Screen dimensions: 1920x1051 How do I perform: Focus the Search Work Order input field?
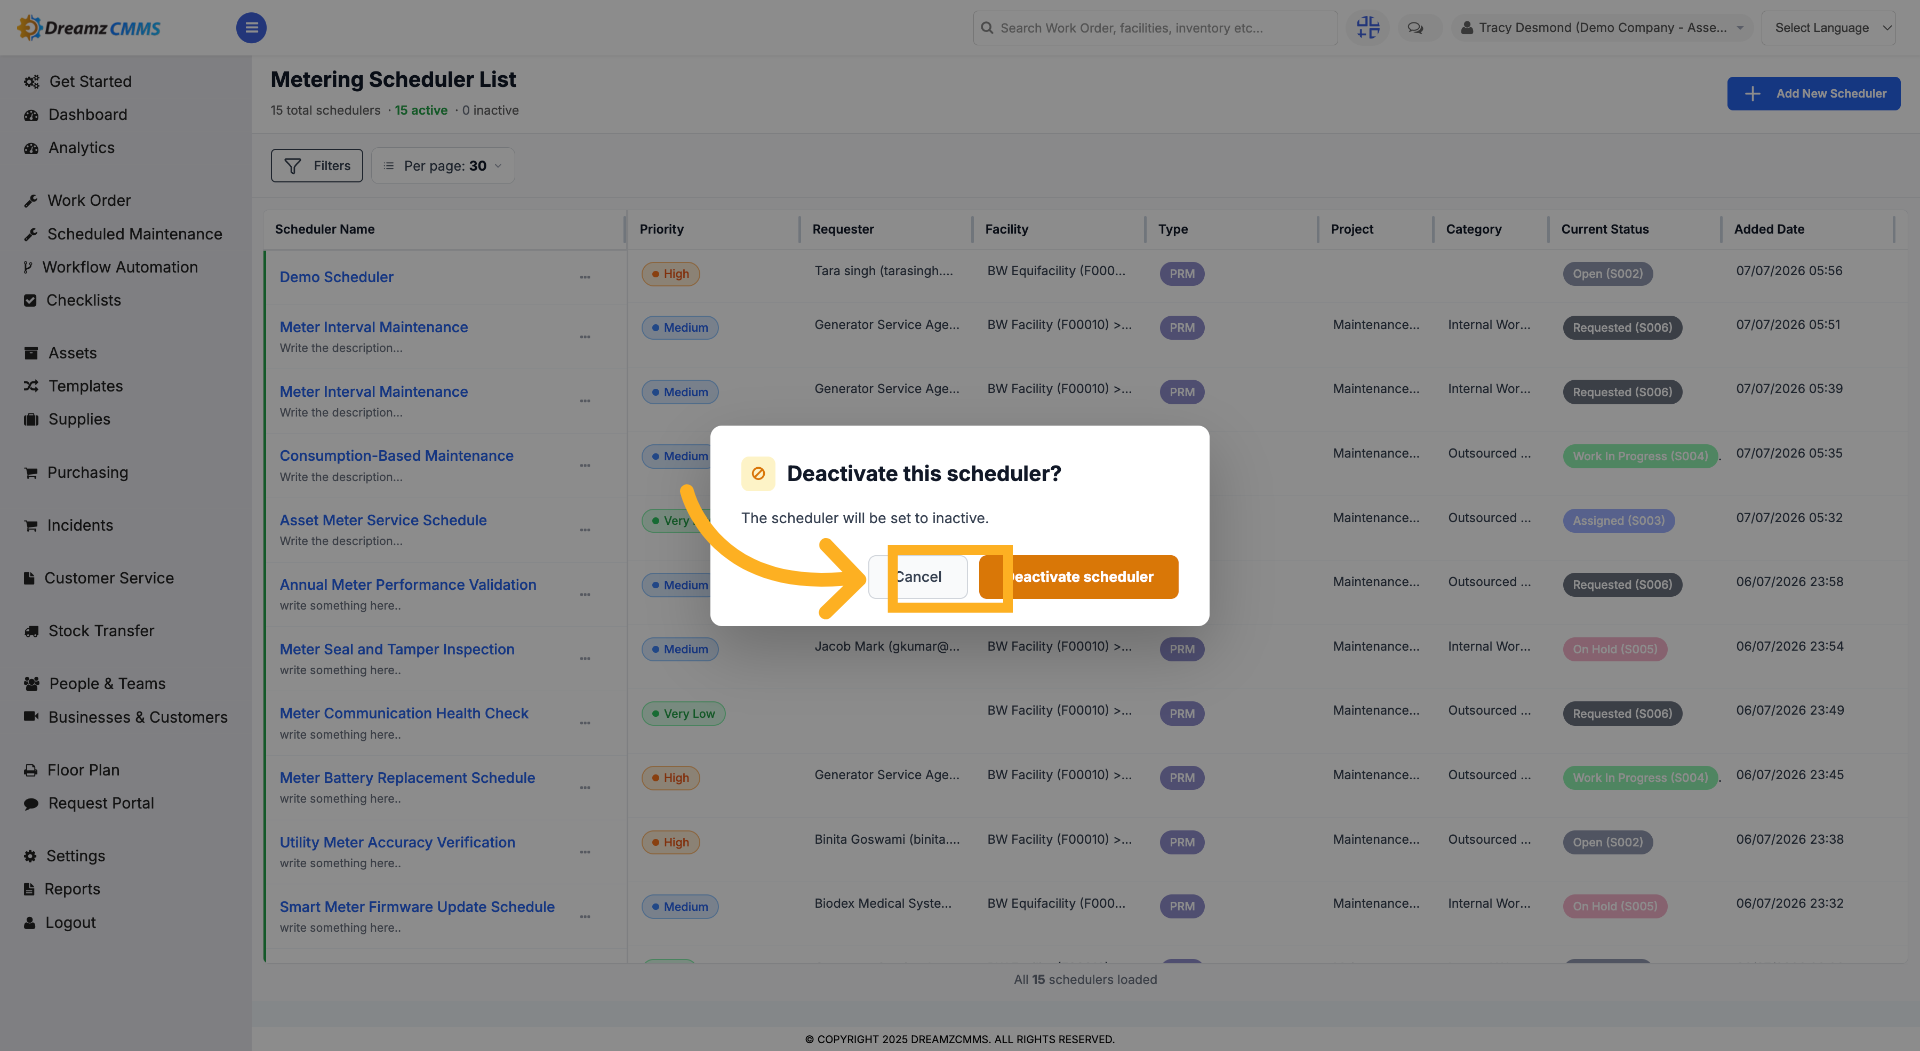[1155, 28]
